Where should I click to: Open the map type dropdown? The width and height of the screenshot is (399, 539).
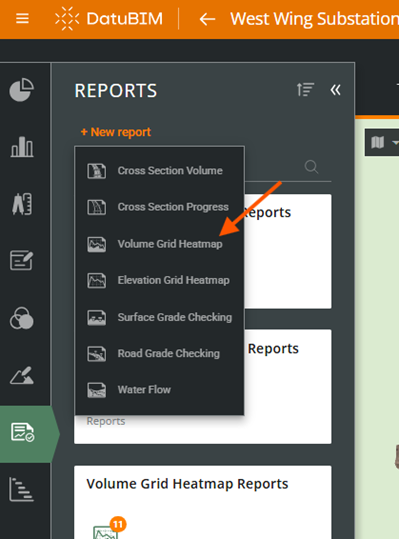382,142
